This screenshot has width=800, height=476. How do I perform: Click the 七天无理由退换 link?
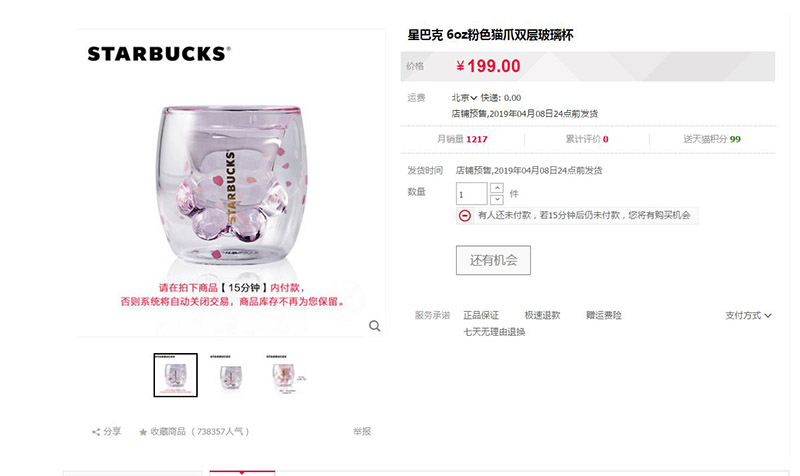coord(494,332)
